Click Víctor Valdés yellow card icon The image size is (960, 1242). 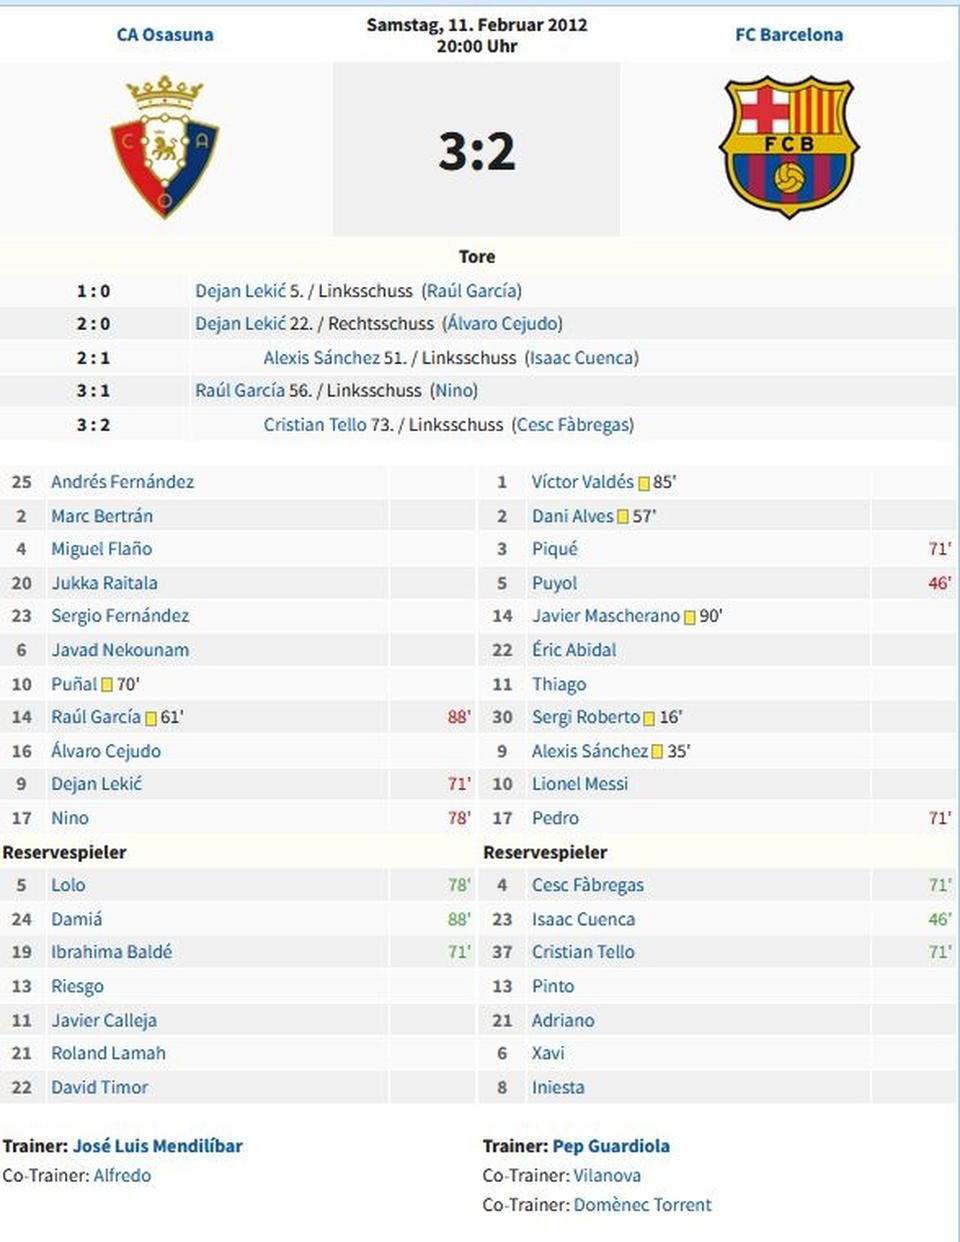coord(644,483)
